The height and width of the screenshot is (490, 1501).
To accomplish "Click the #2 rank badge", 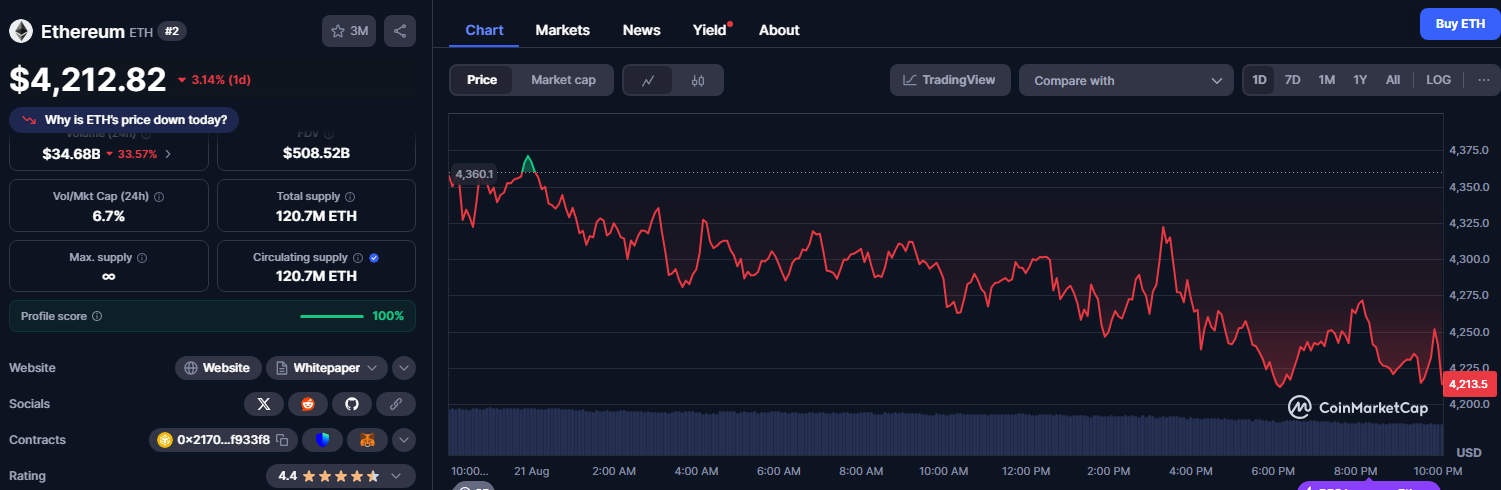I will (x=172, y=31).
